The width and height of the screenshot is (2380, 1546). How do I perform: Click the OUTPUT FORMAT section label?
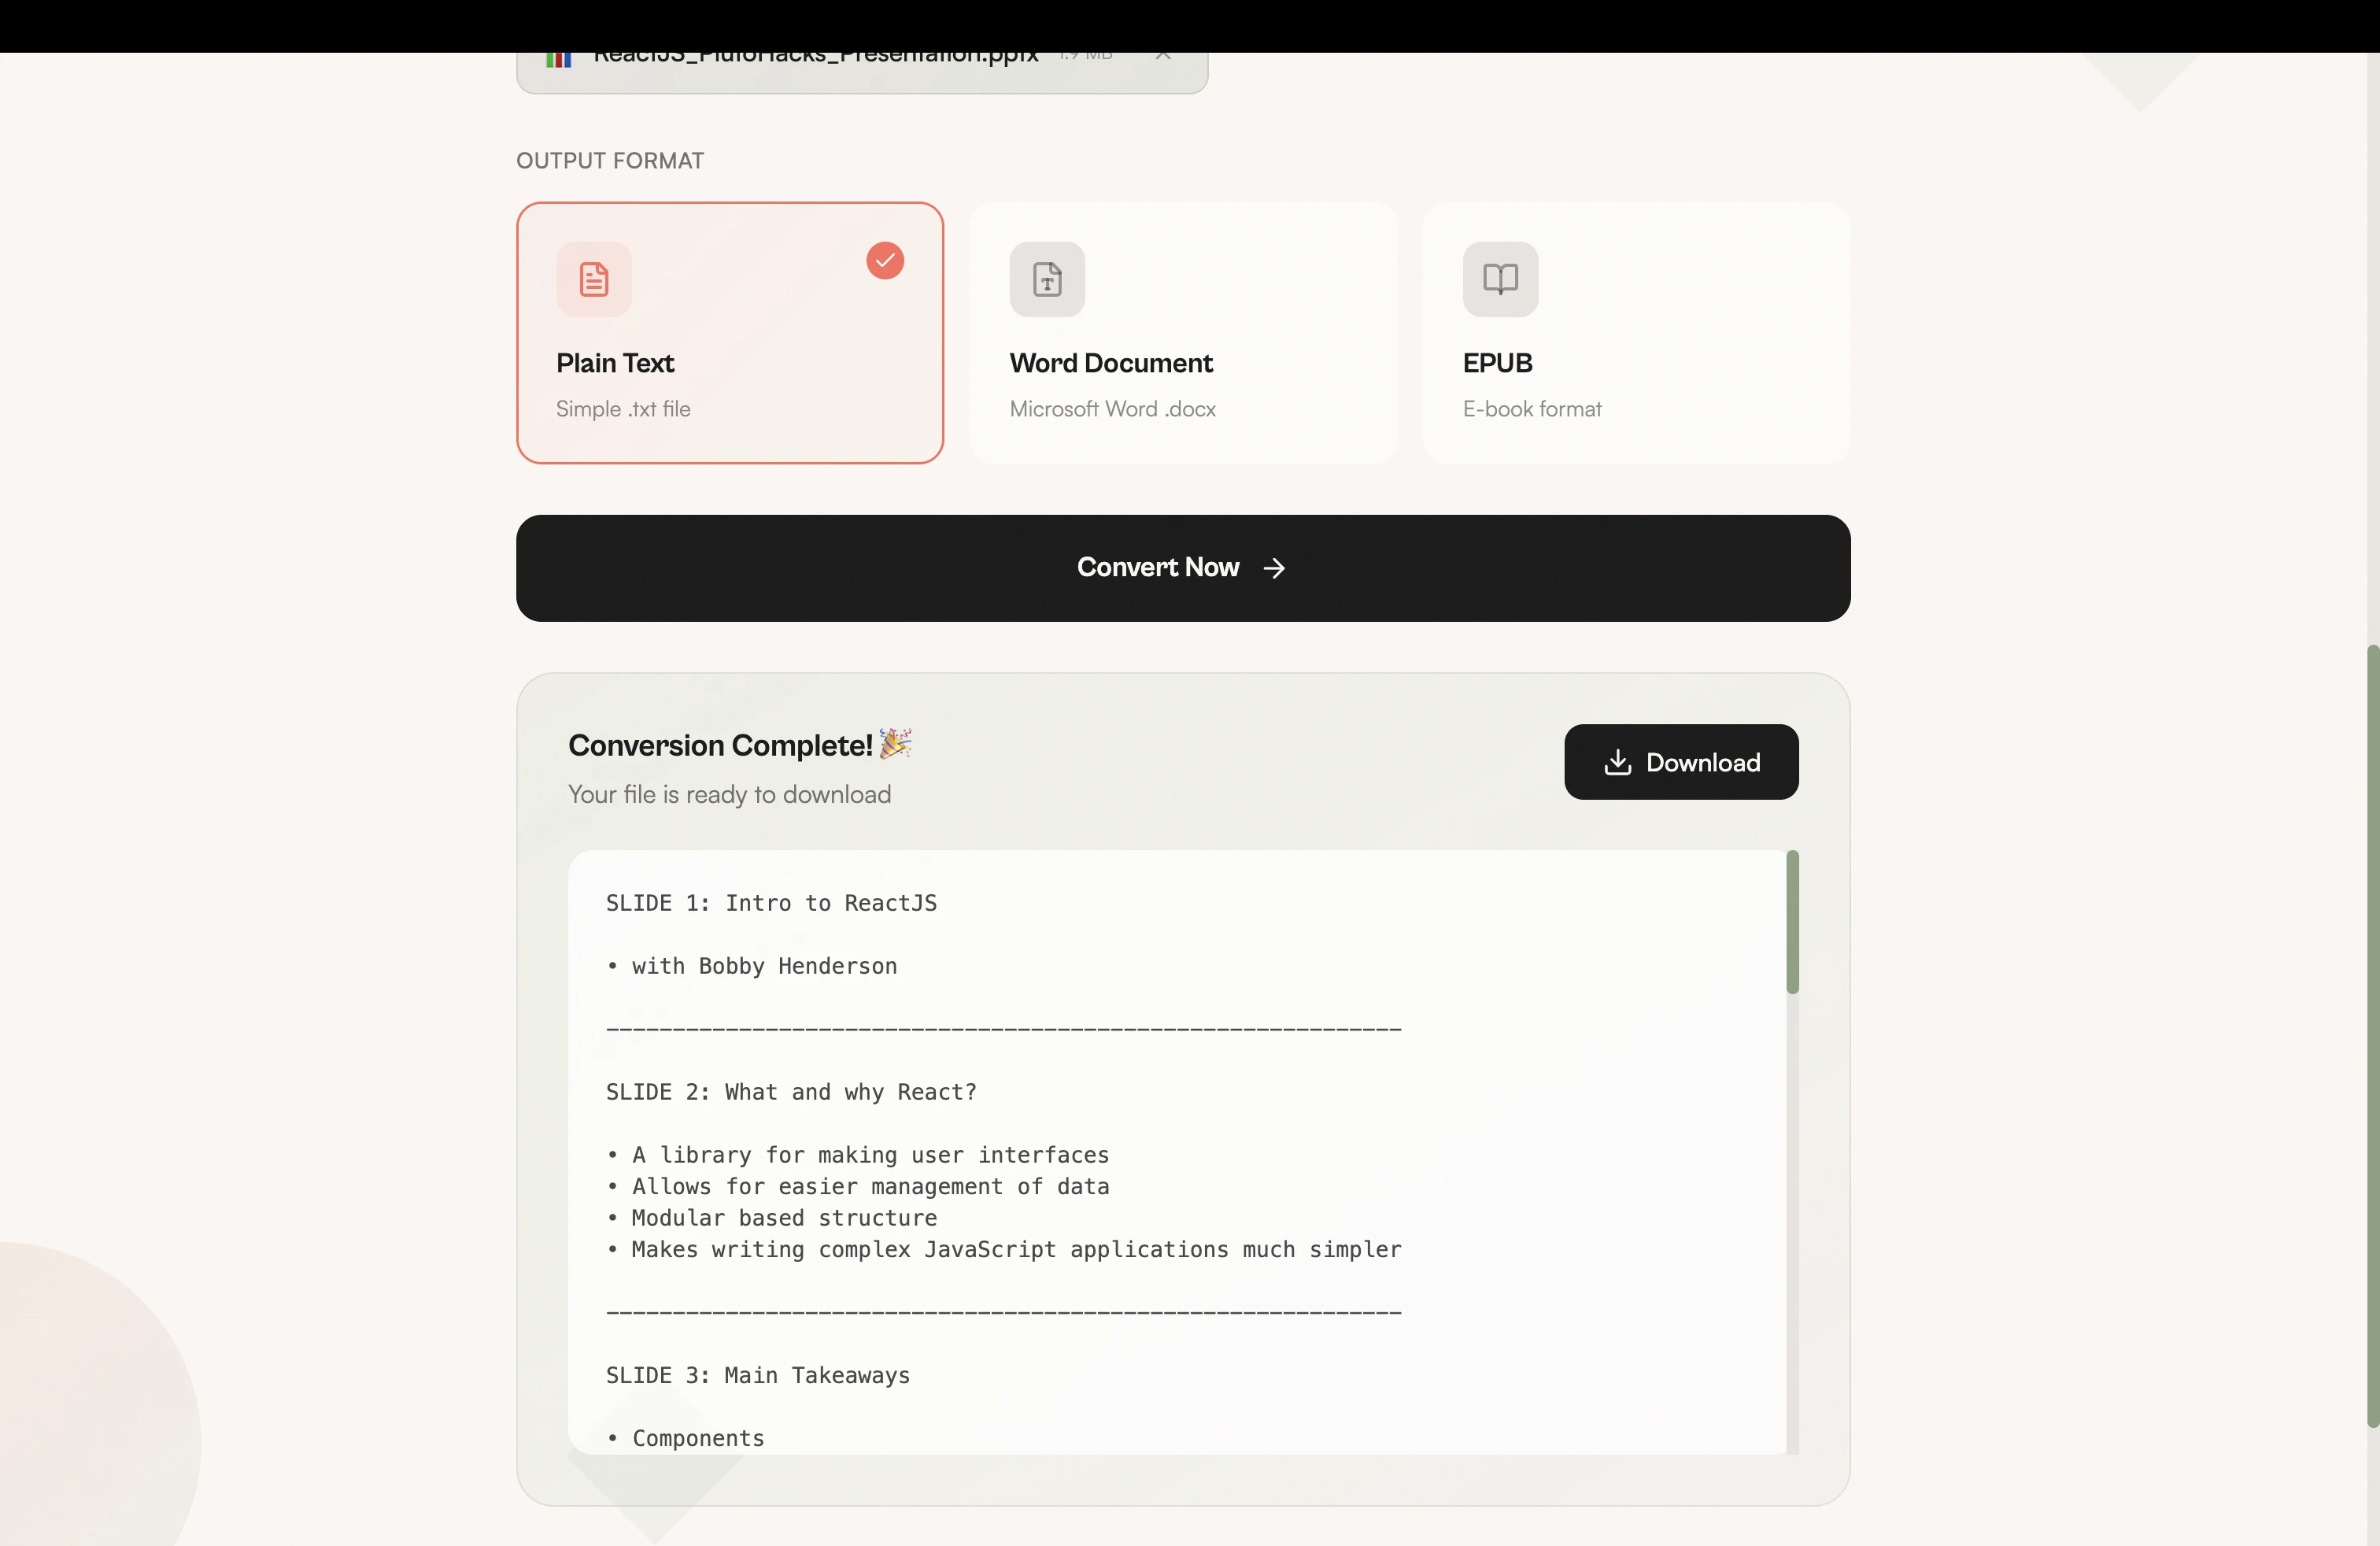pyautogui.click(x=609, y=160)
